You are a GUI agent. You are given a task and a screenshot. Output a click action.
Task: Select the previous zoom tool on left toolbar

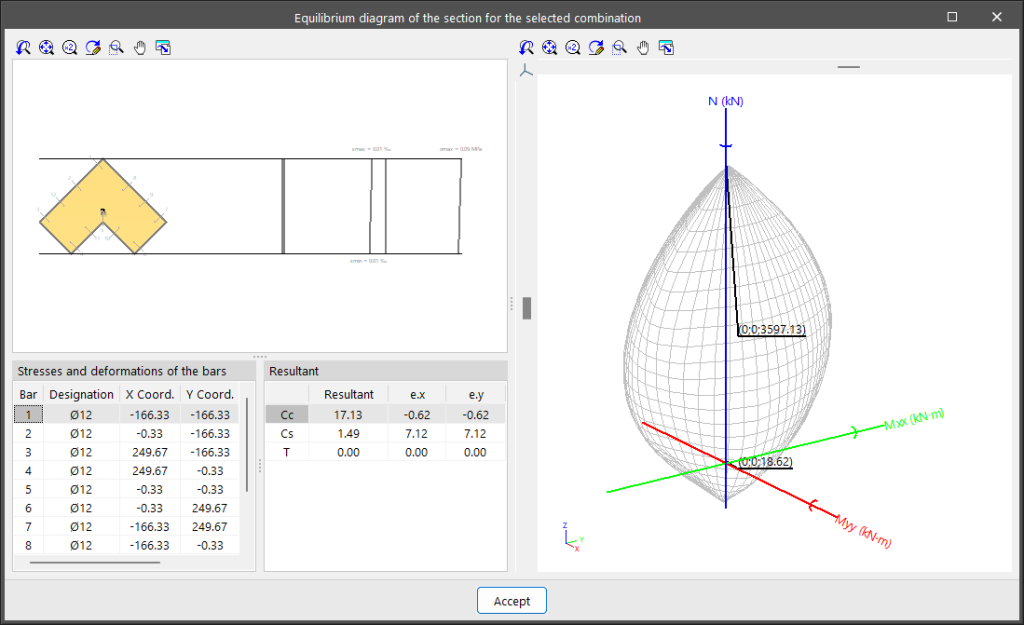click(x=22, y=47)
